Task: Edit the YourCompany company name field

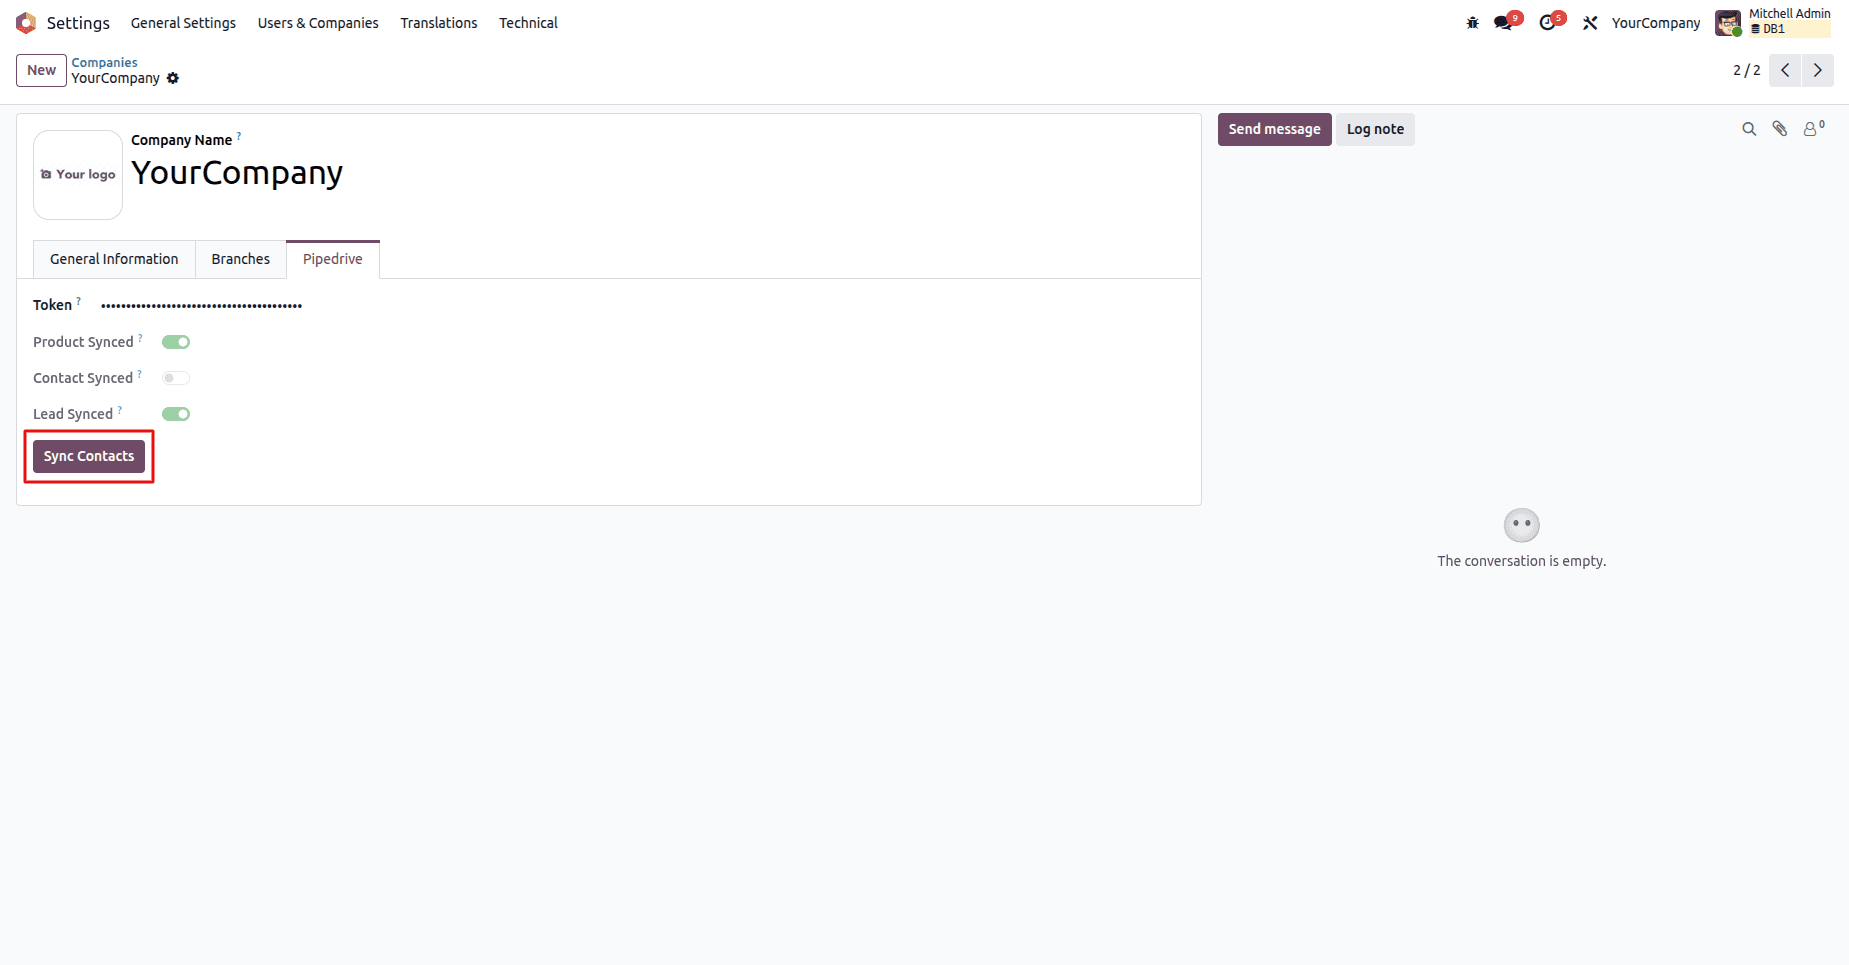Action: (x=237, y=173)
